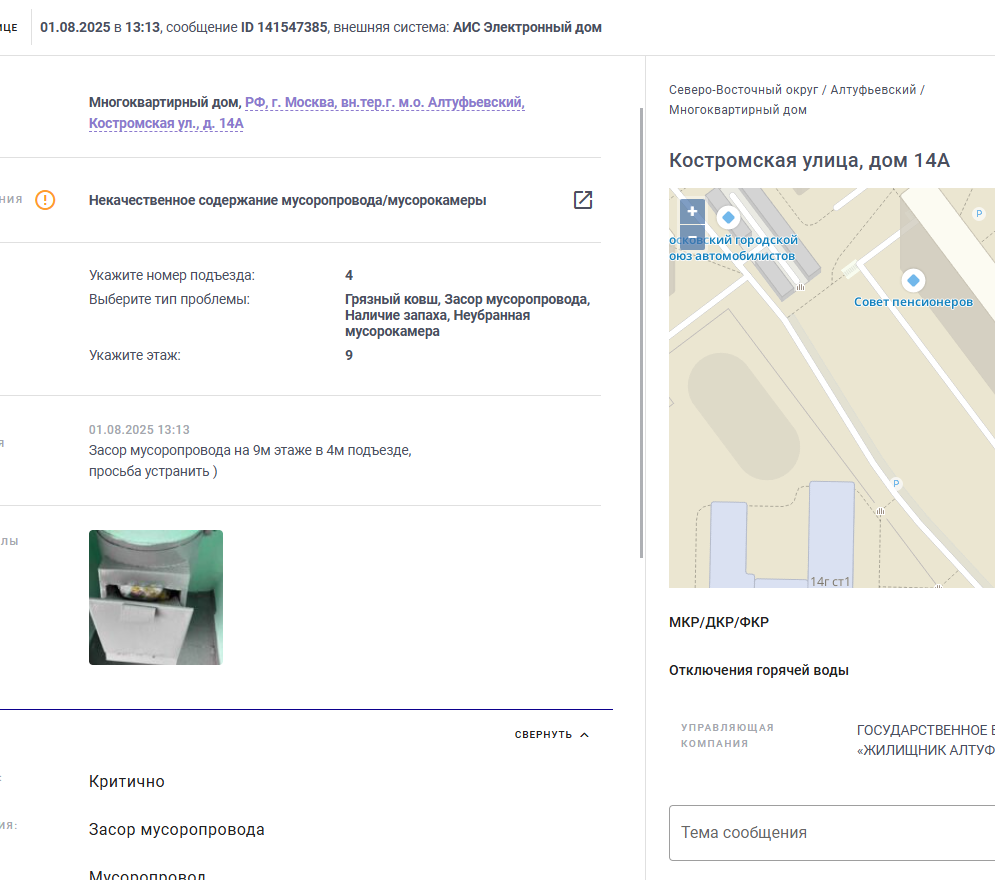Select the МКР/ДКР/ФКР section heading
This screenshot has width=995, height=880.
point(719,622)
